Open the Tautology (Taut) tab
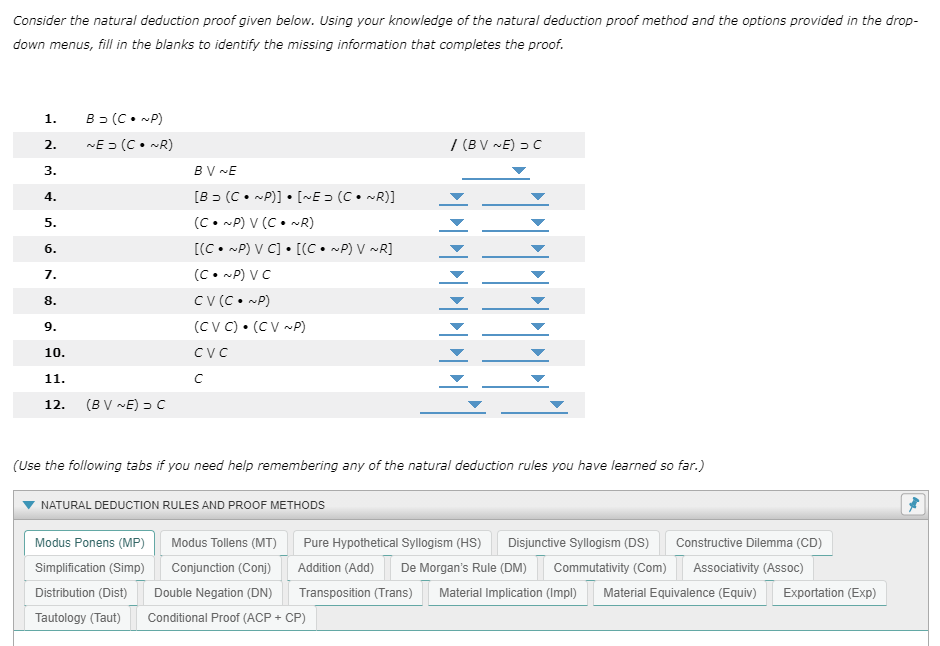The image size is (940, 646). (x=79, y=617)
